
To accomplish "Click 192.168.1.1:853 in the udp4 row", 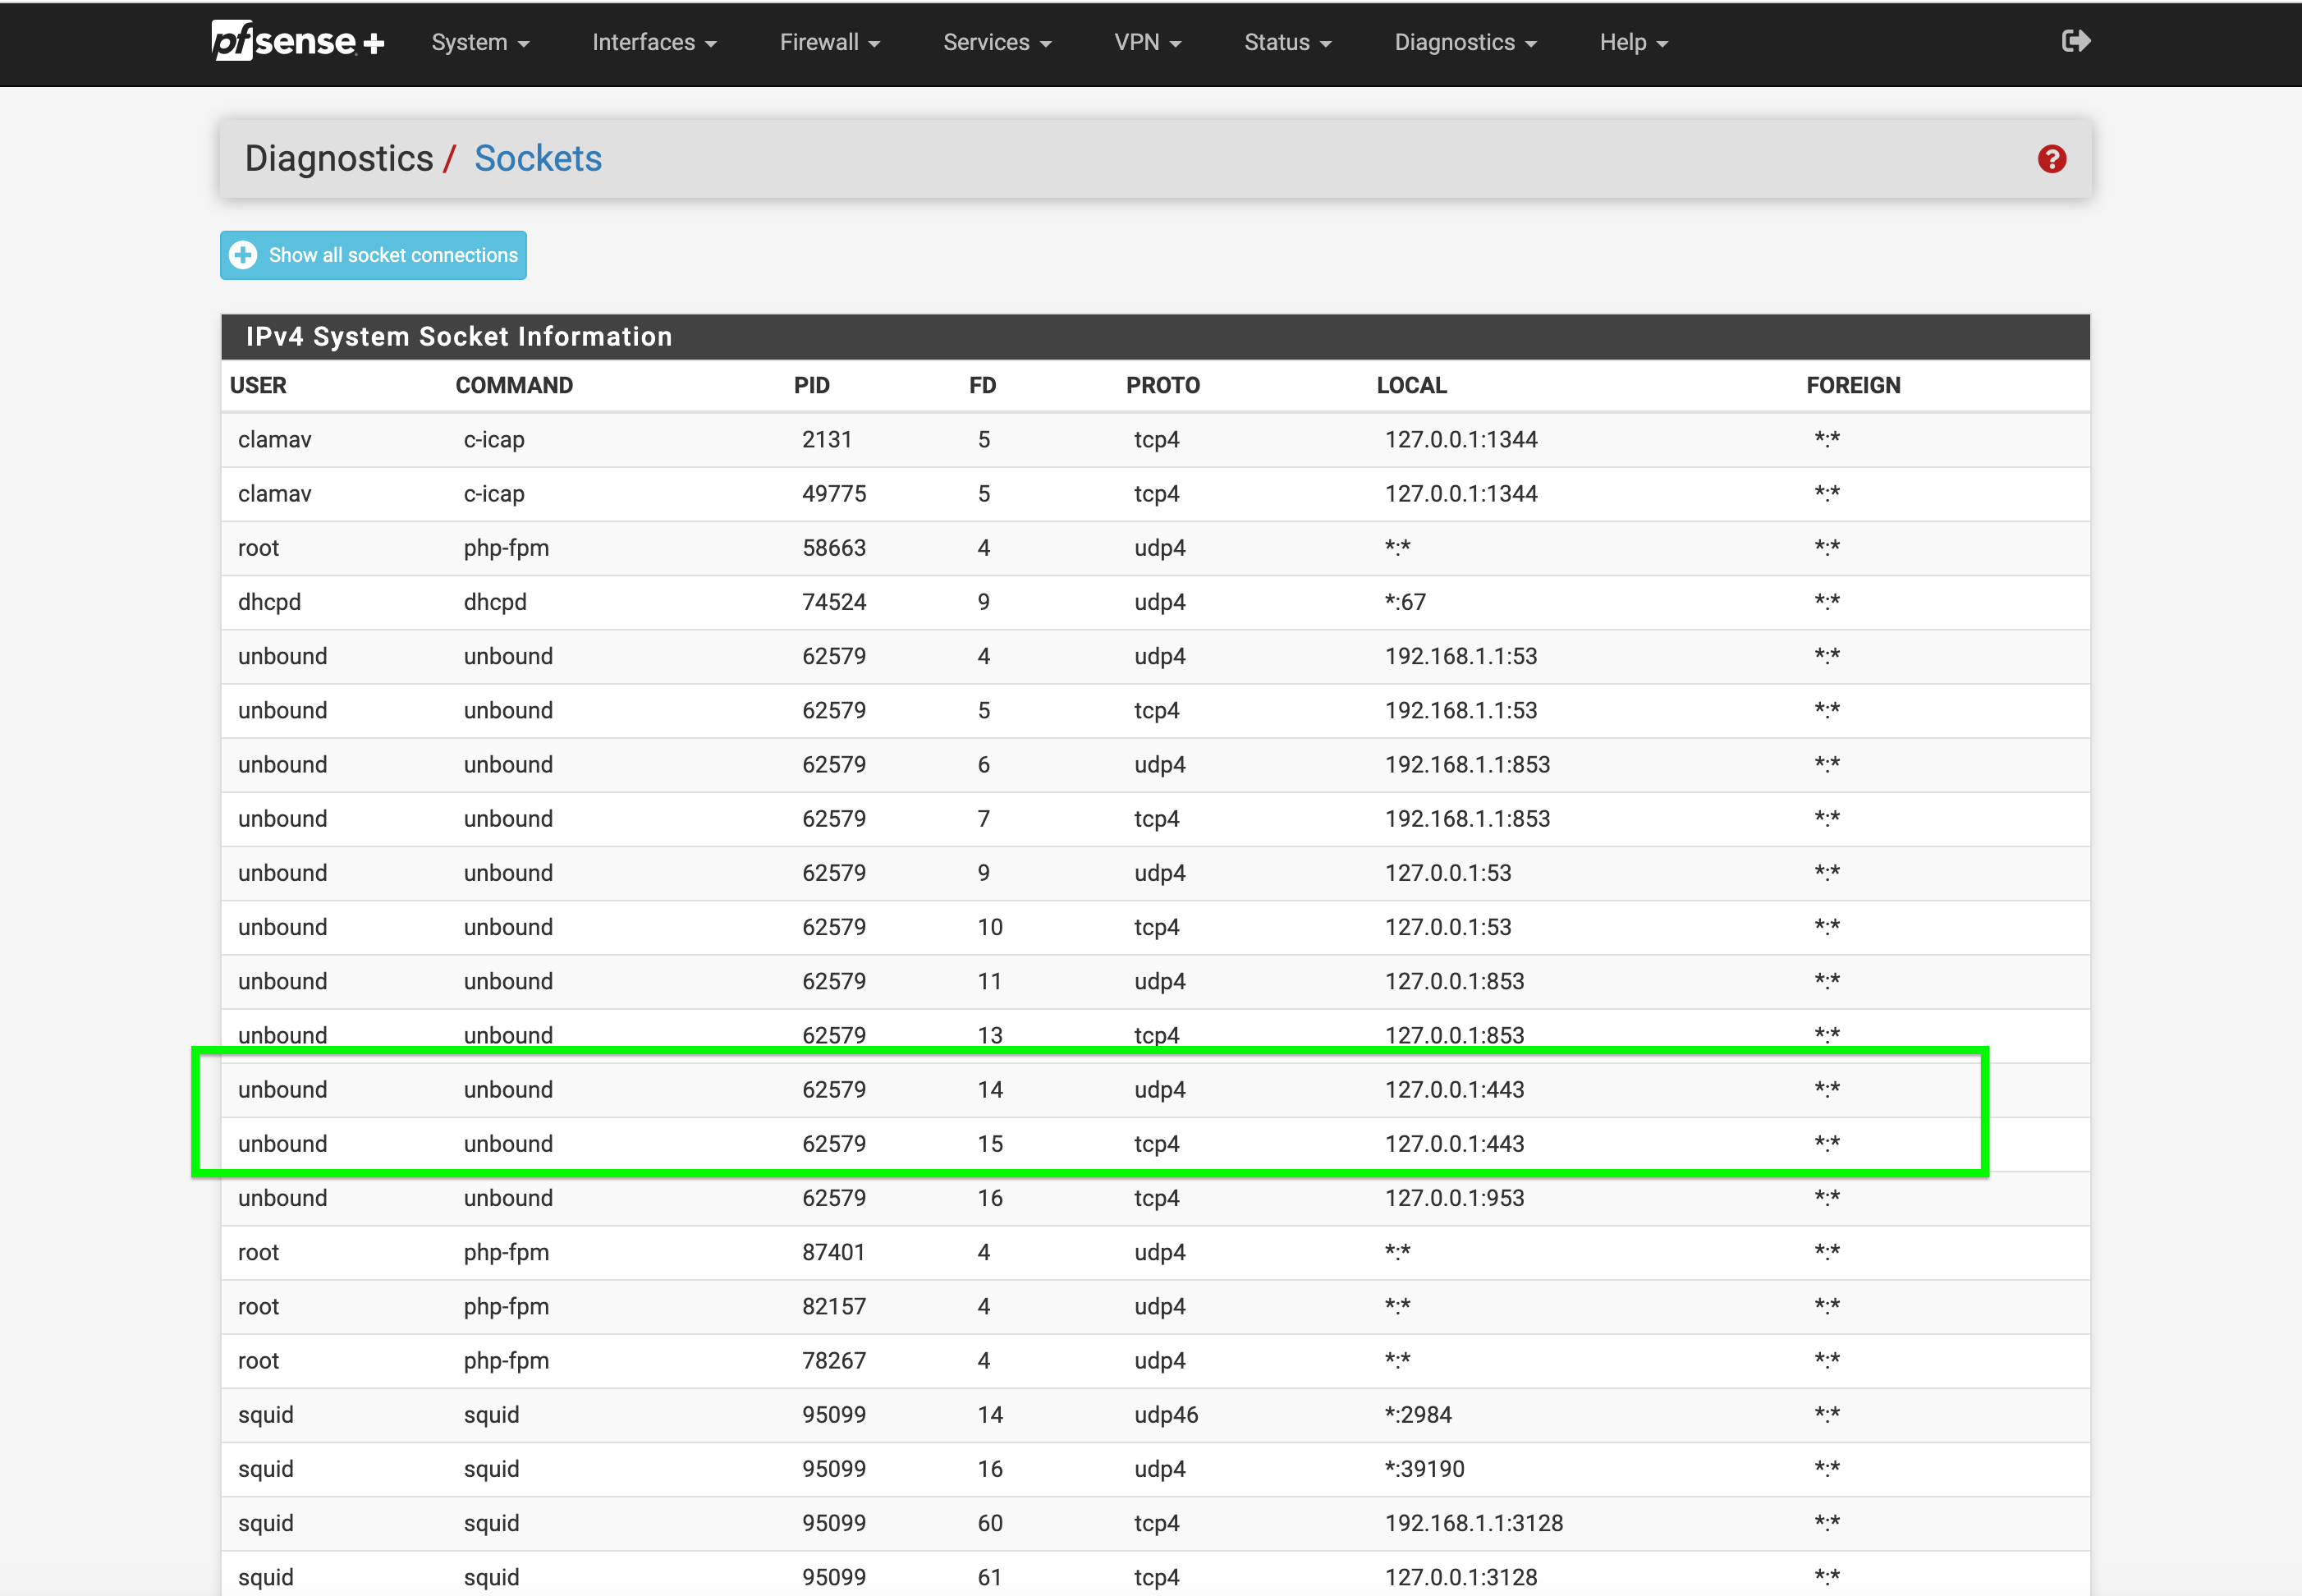I will click(1467, 764).
